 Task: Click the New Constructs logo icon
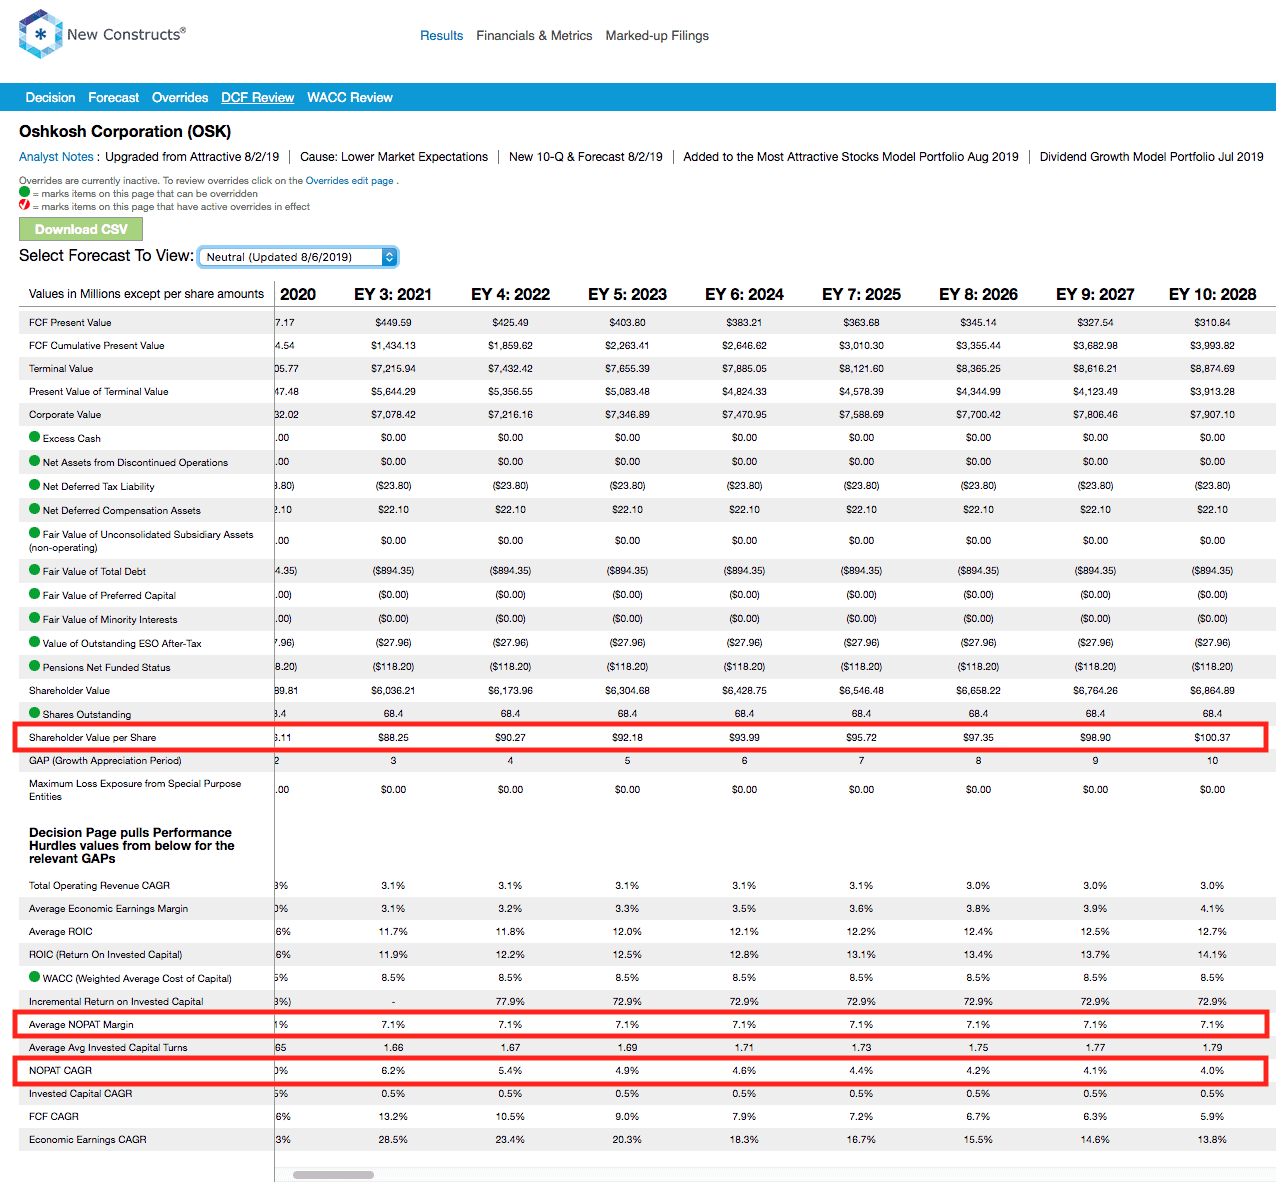point(40,34)
